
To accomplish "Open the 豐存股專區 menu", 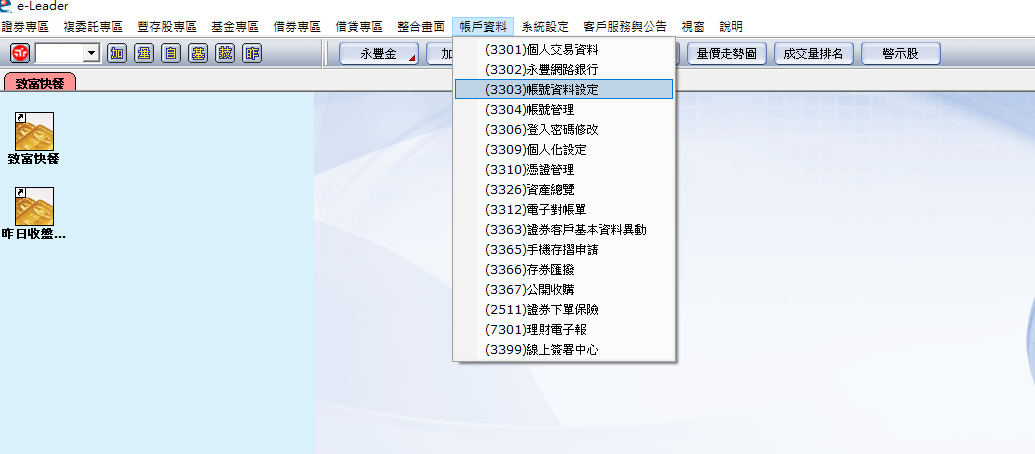I will tap(167, 27).
